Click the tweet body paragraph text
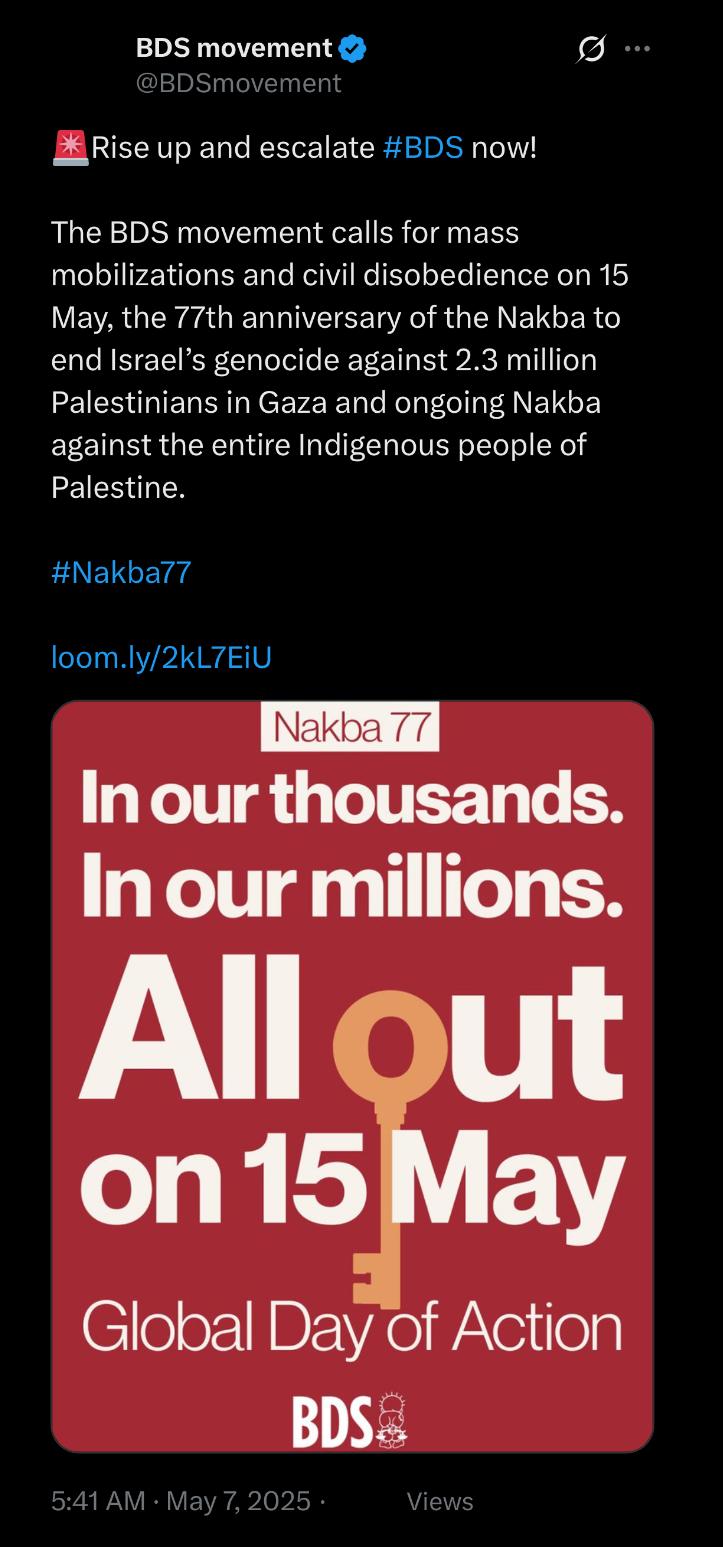Image resolution: width=723 pixels, height=1547 pixels. pyautogui.click(x=340, y=361)
